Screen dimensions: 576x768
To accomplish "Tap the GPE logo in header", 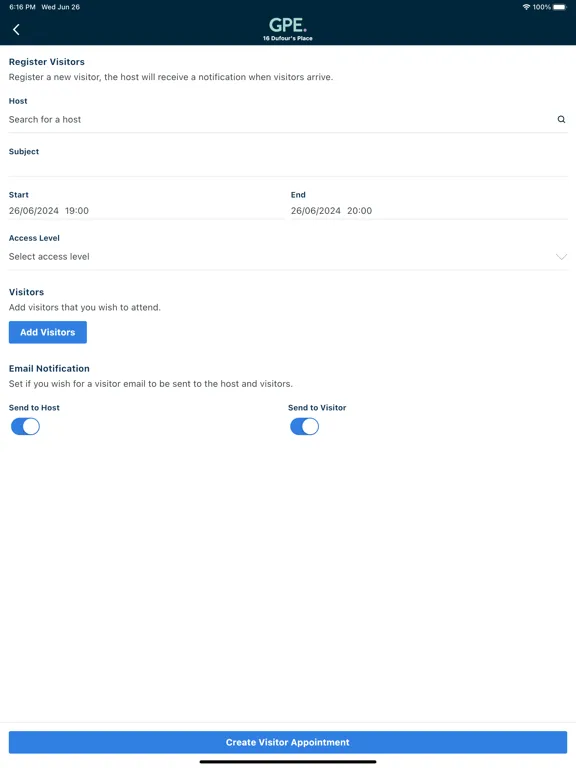I will point(288,25).
